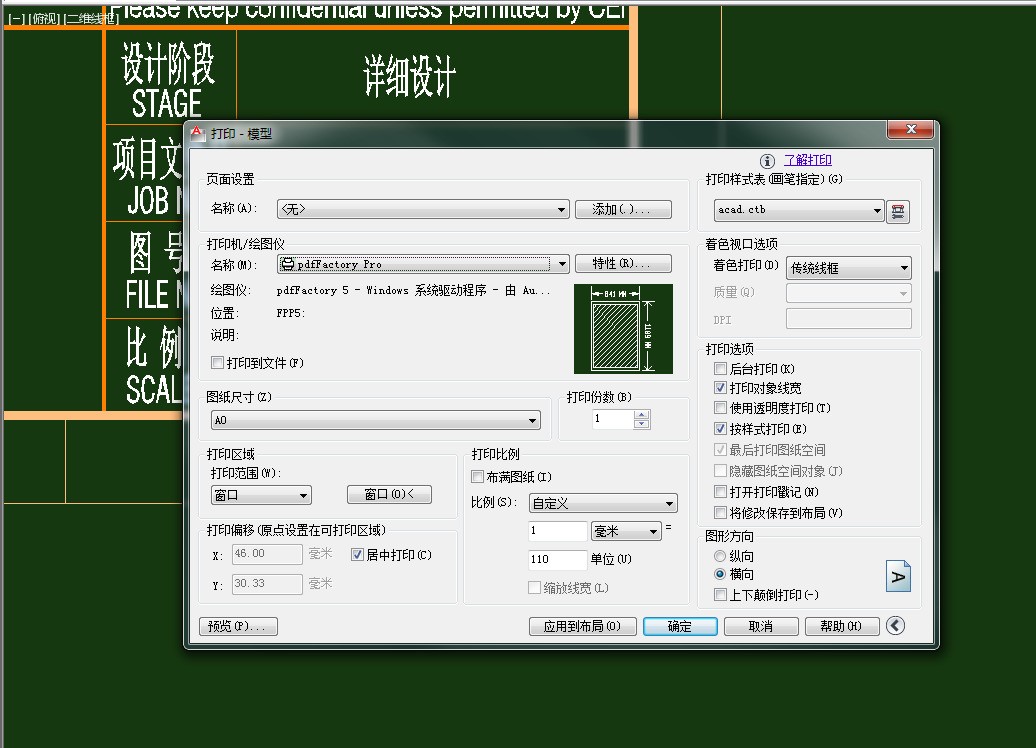Enable 后台打印 checkbox

pos(721,369)
